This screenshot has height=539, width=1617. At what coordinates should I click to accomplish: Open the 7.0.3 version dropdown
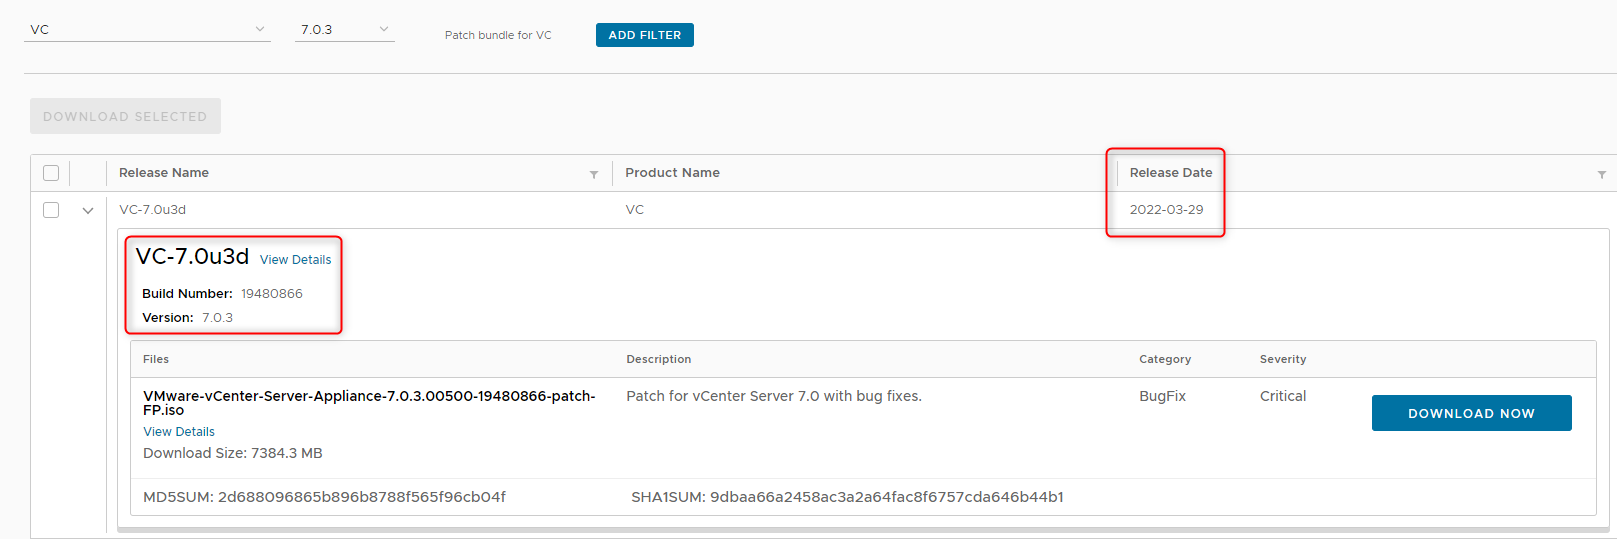pyautogui.click(x=345, y=30)
